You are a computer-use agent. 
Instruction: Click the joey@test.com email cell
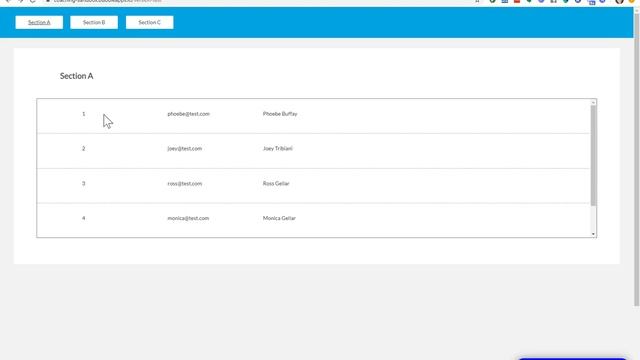click(x=184, y=149)
